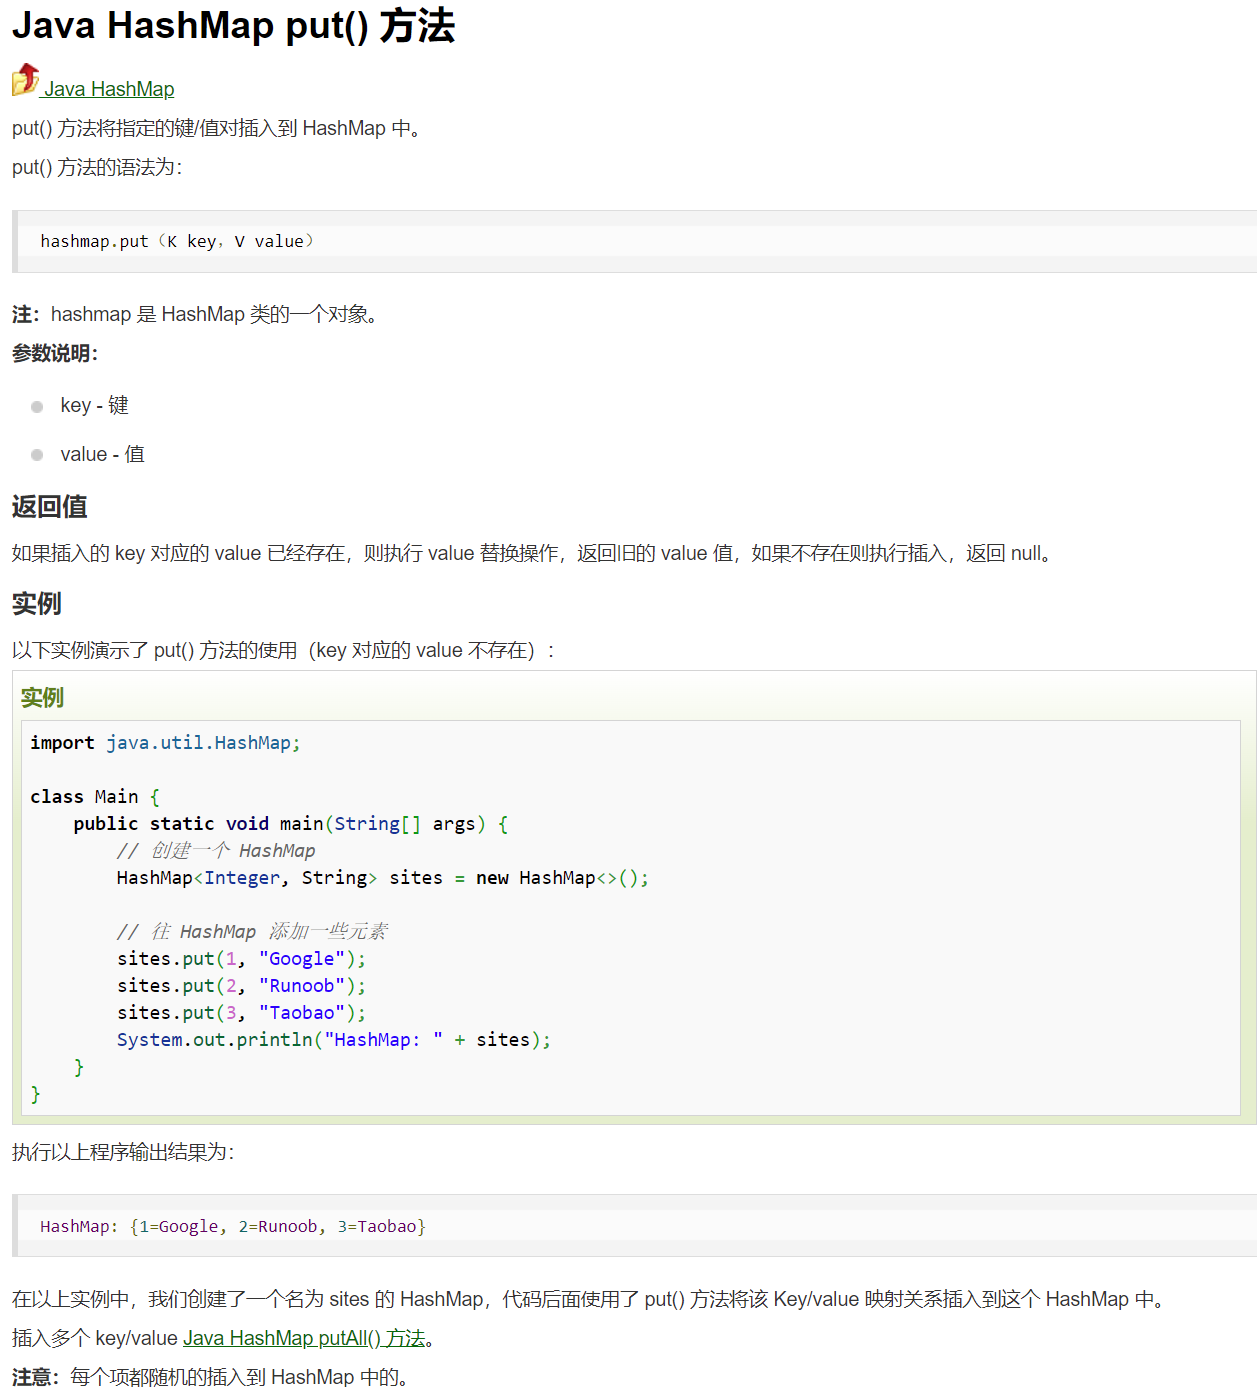Click the list item key - 键
The width and height of the screenshot is (1257, 1387).
pos(94,405)
